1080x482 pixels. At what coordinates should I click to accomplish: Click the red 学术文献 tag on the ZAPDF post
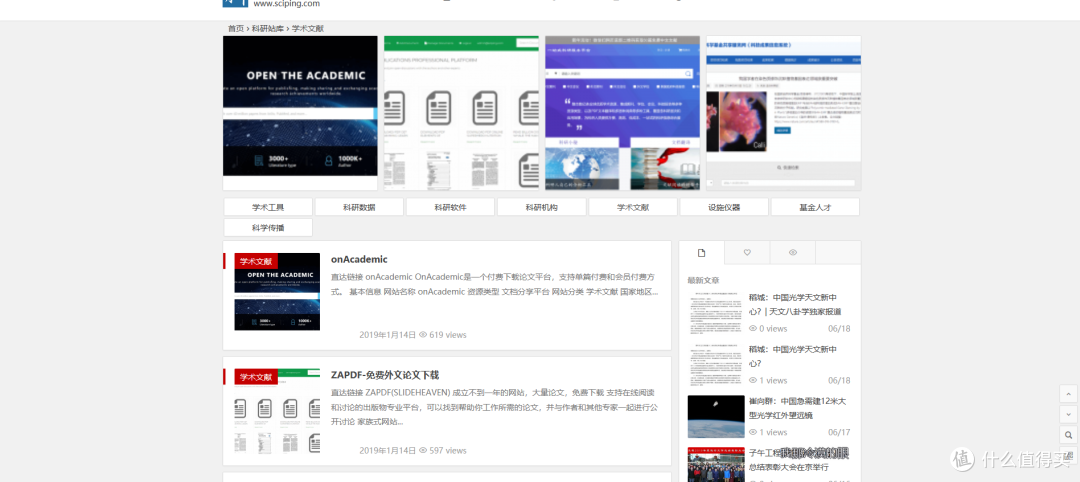[256, 377]
